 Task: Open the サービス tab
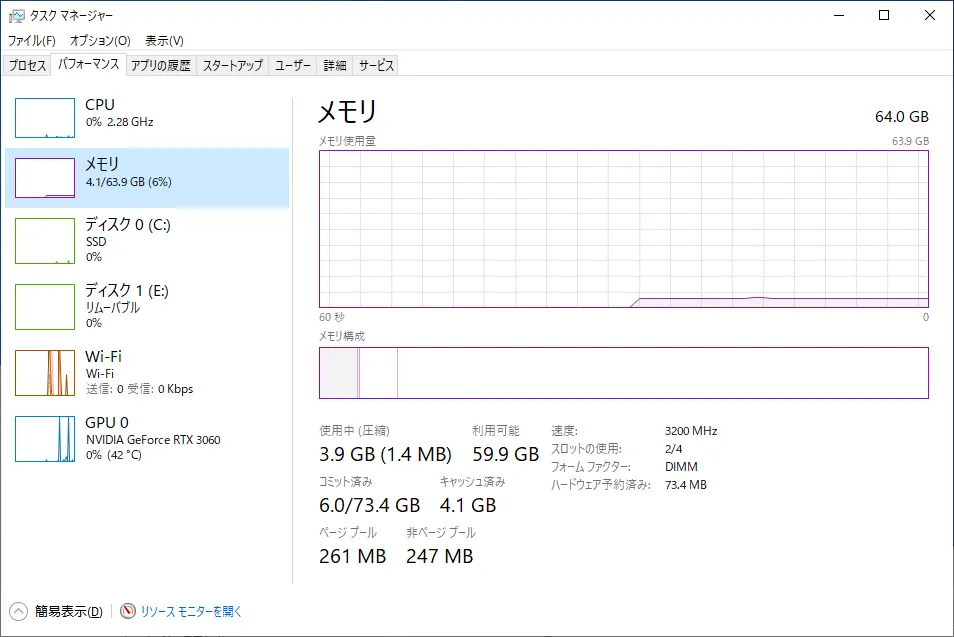click(375, 64)
